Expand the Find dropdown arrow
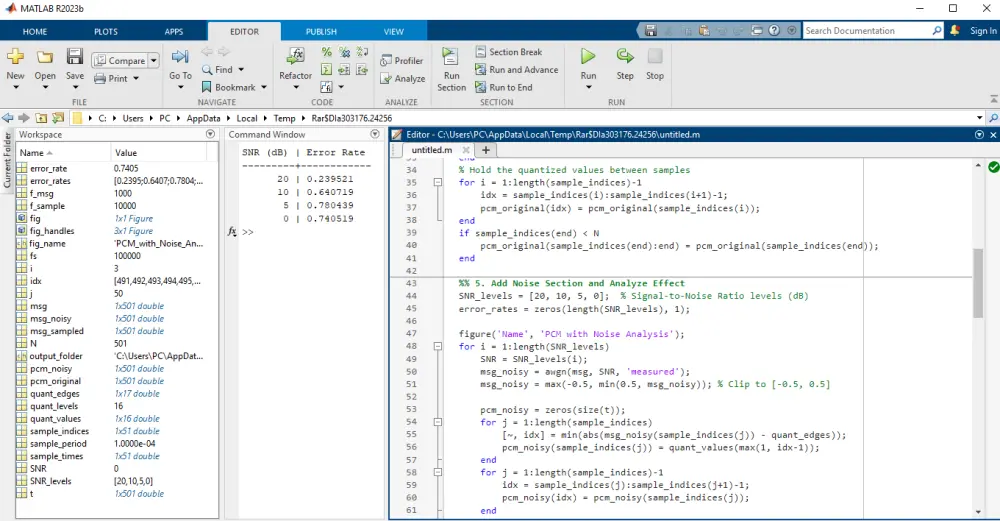This screenshot has width=1000, height=521. (241, 70)
